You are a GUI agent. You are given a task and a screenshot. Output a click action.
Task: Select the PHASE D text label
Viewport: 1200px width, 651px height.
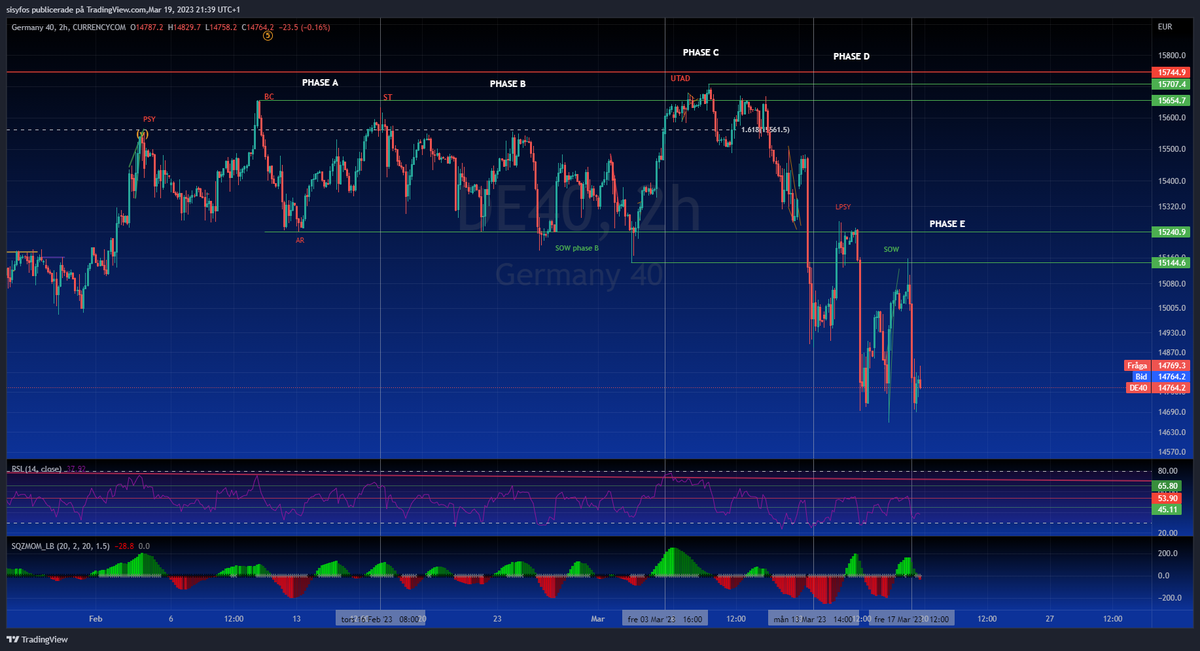(x=851, y=57)
